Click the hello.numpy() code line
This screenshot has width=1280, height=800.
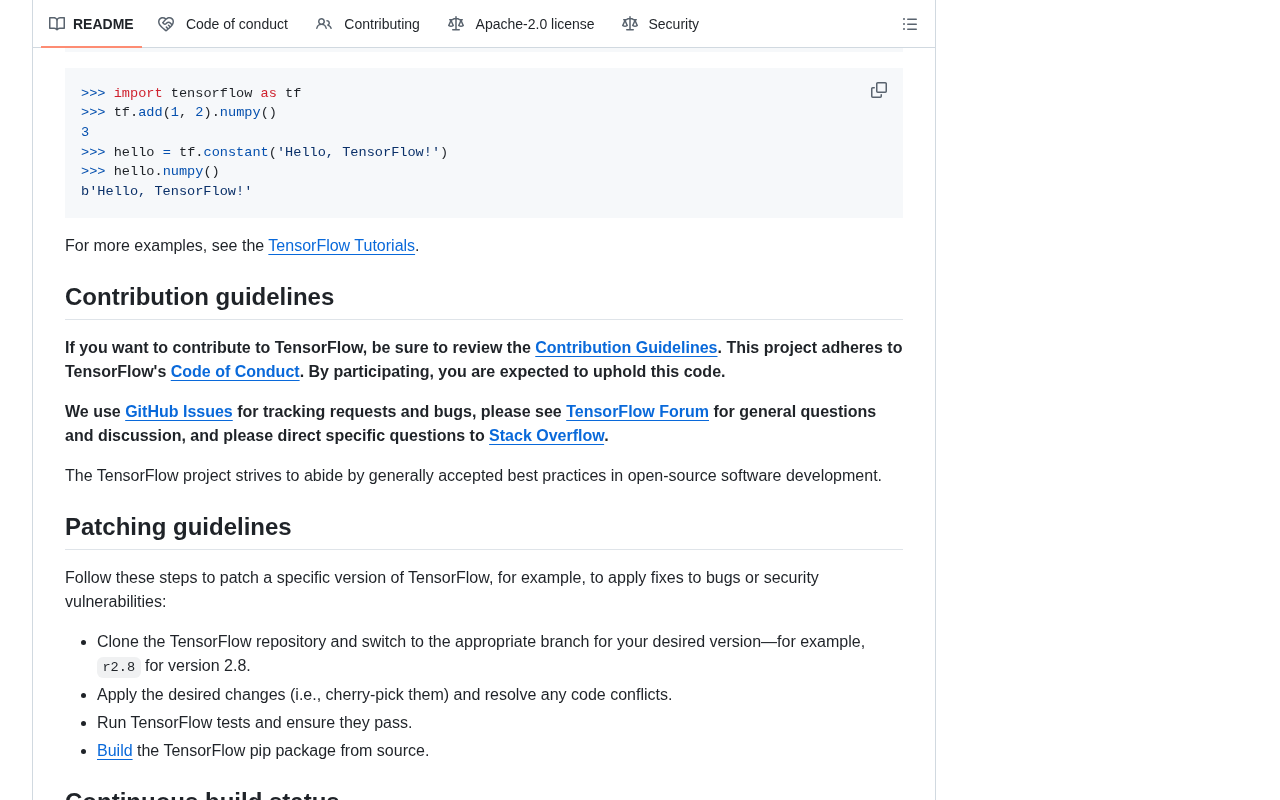[x=150, y=172]
